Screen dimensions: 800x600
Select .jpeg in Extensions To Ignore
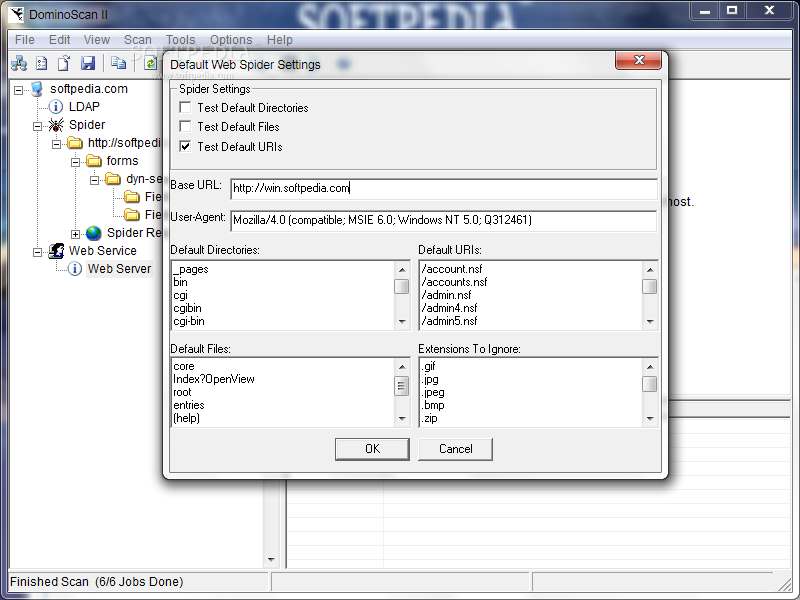433,392
